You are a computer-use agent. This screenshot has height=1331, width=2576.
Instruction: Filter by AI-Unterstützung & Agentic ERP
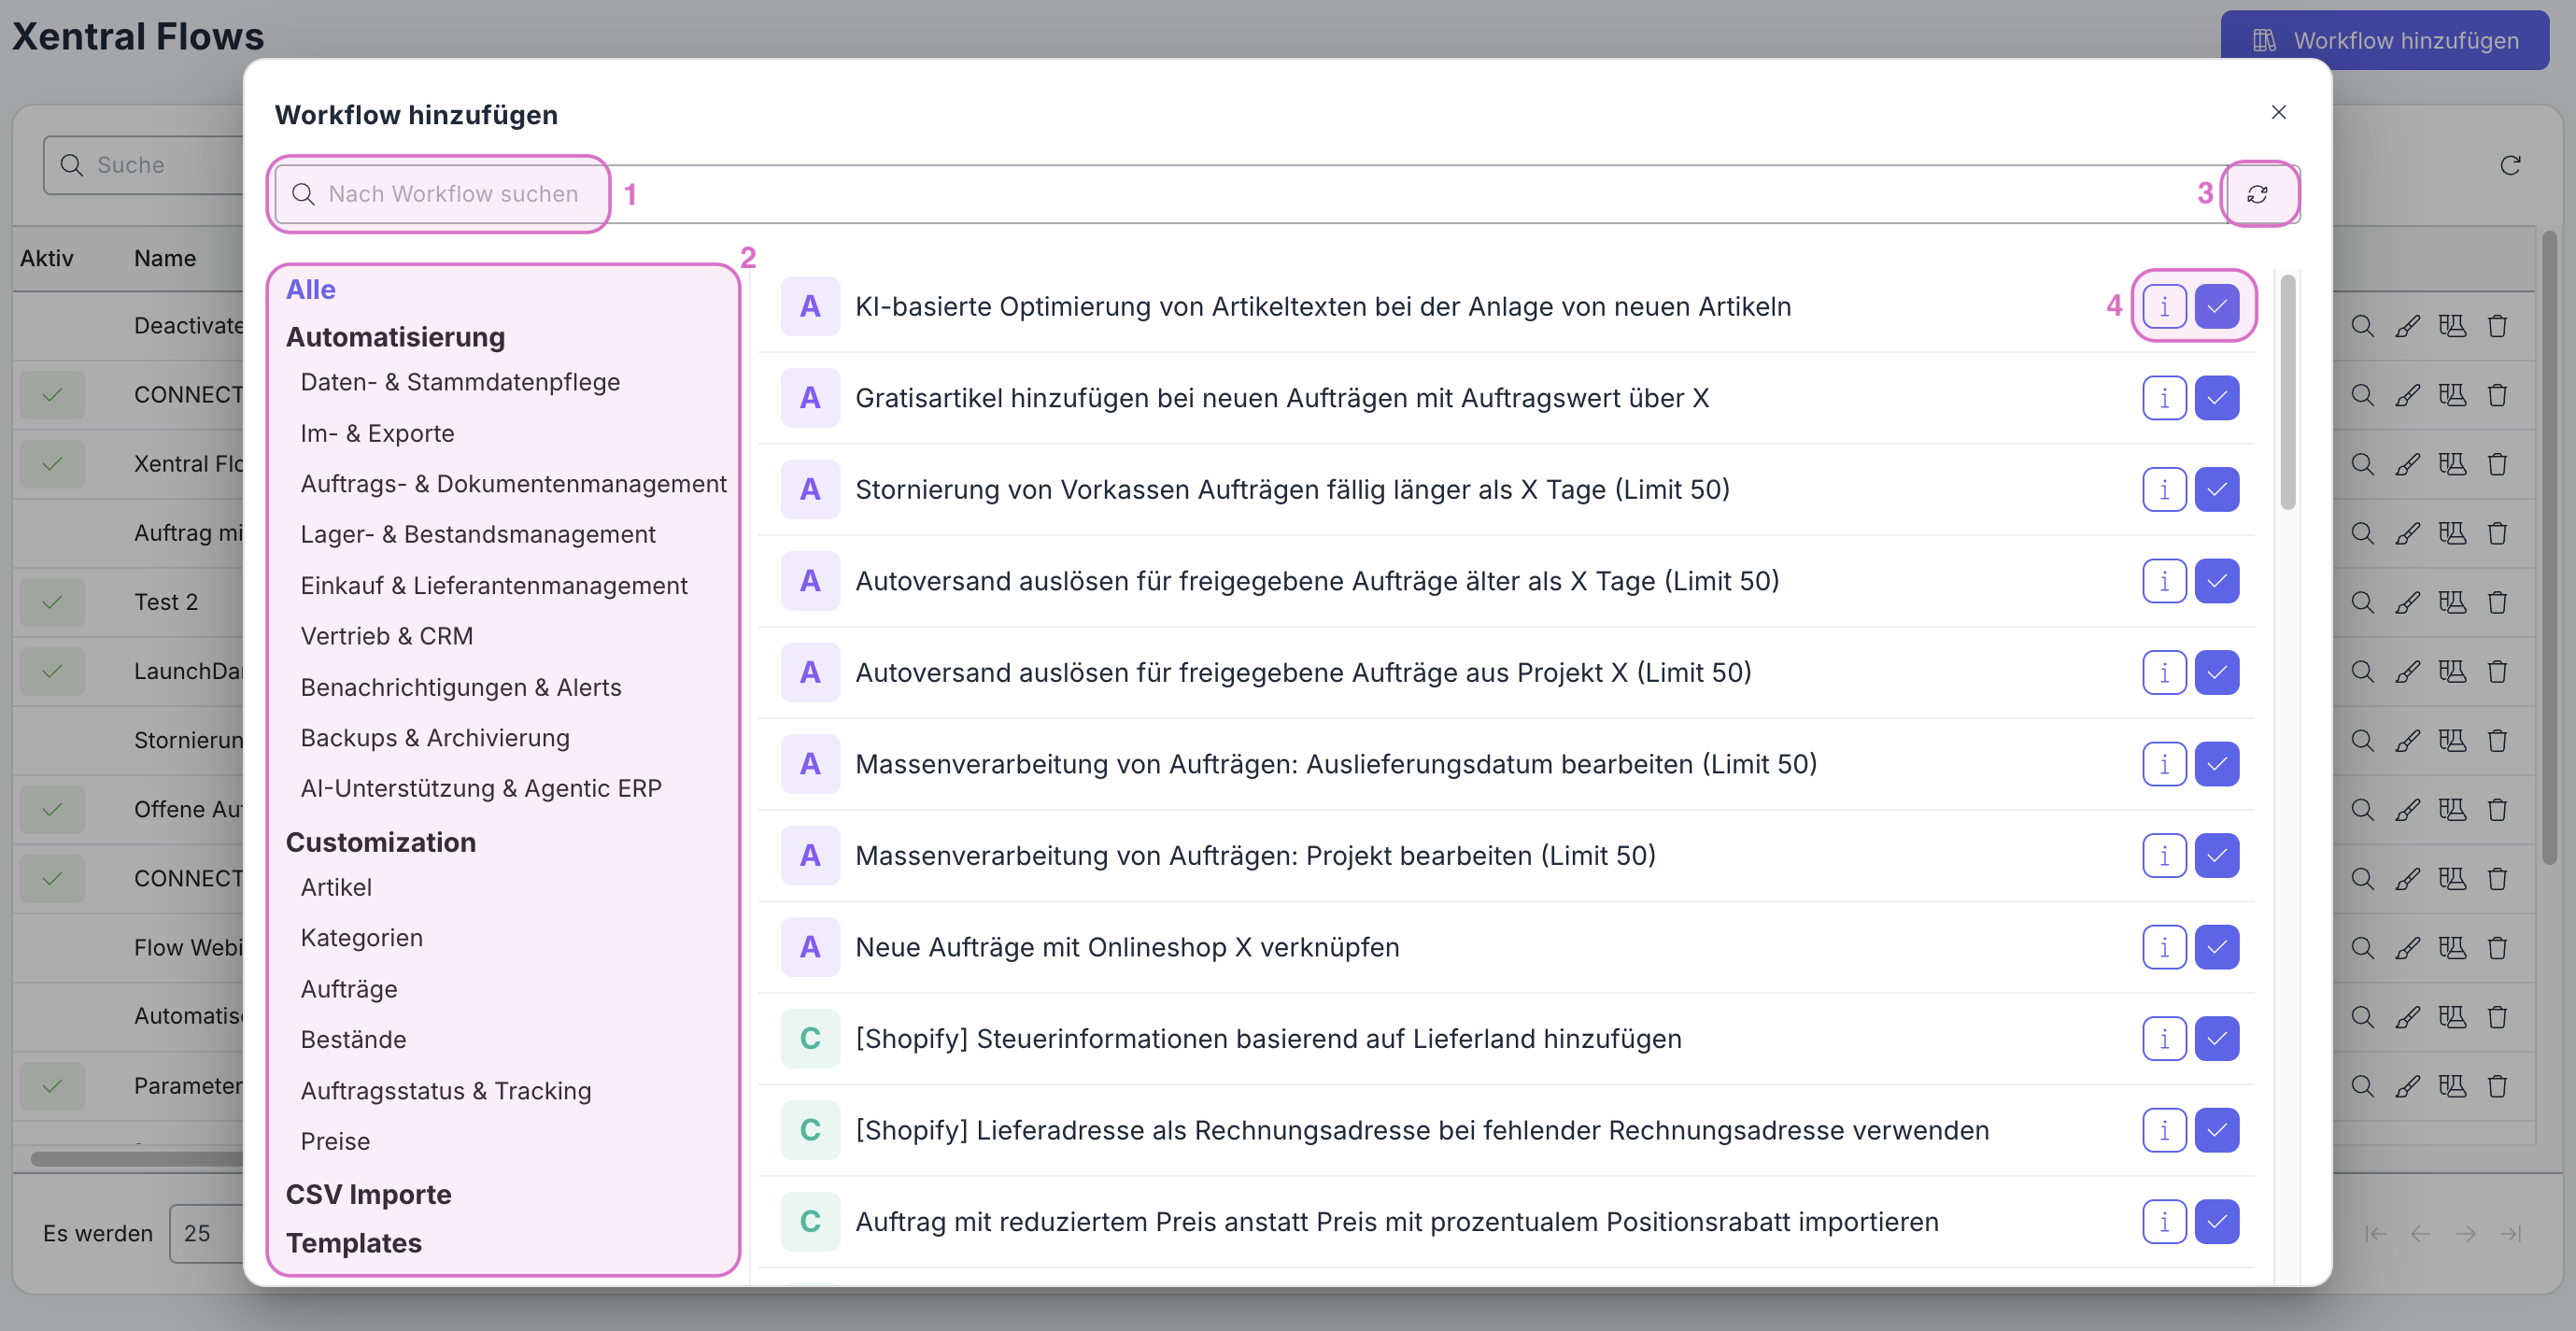tap(480, 788)
